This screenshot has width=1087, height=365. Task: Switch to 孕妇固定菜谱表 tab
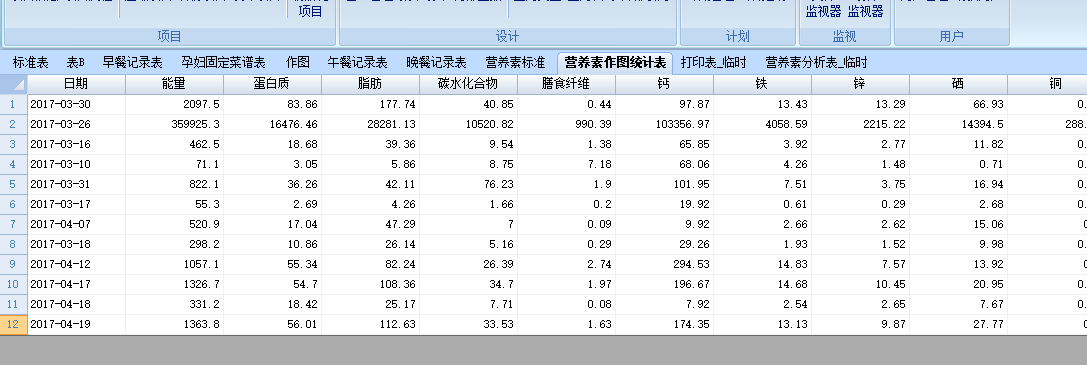click(x=223, y=63)
